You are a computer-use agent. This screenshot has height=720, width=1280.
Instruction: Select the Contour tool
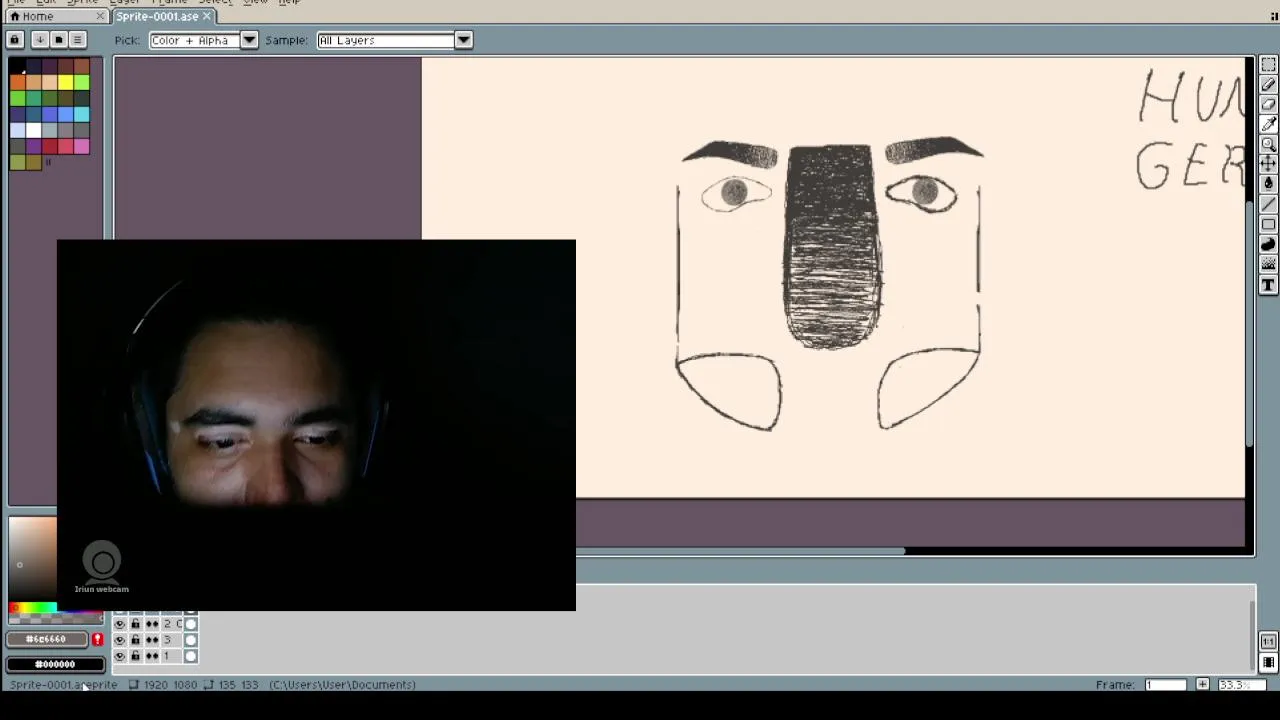tap(1268, 244)
